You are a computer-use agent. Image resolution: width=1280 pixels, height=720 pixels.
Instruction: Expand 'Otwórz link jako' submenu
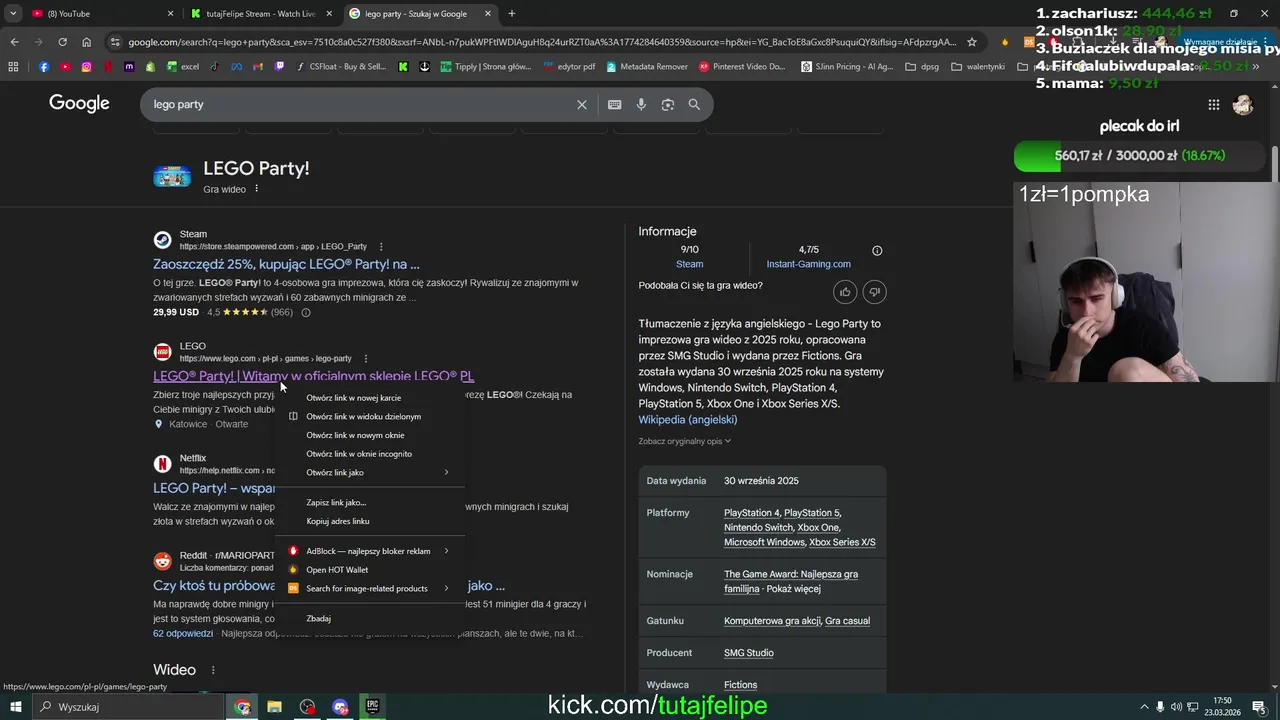[370, 472]
